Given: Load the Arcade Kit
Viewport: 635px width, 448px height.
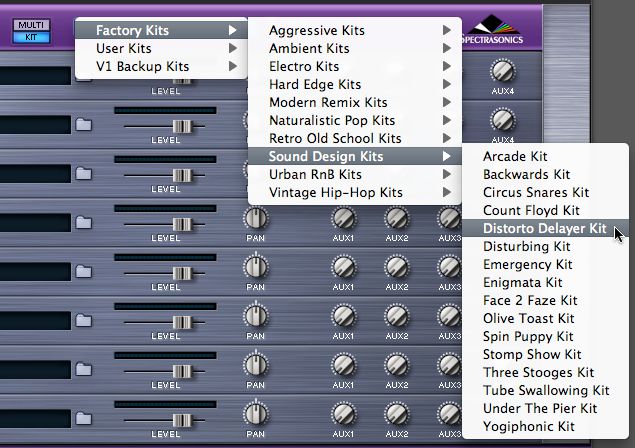Looking at the screenshot, I should 545,156.
